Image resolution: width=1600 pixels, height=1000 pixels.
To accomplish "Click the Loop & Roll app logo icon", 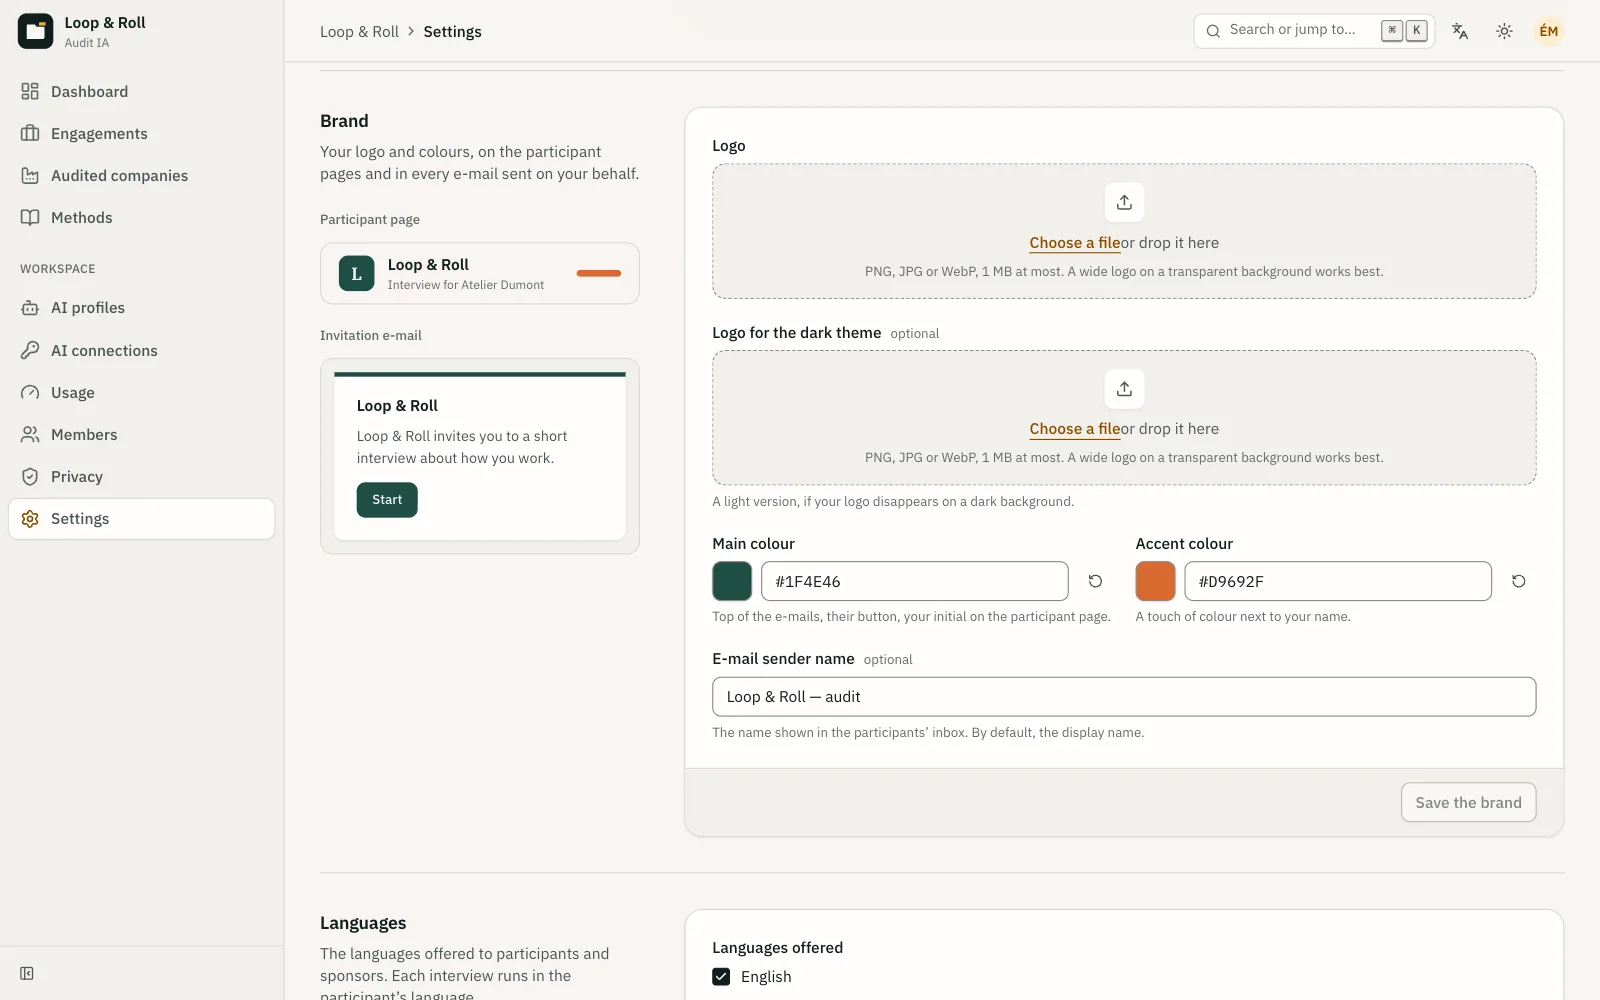I will point(35,31).
